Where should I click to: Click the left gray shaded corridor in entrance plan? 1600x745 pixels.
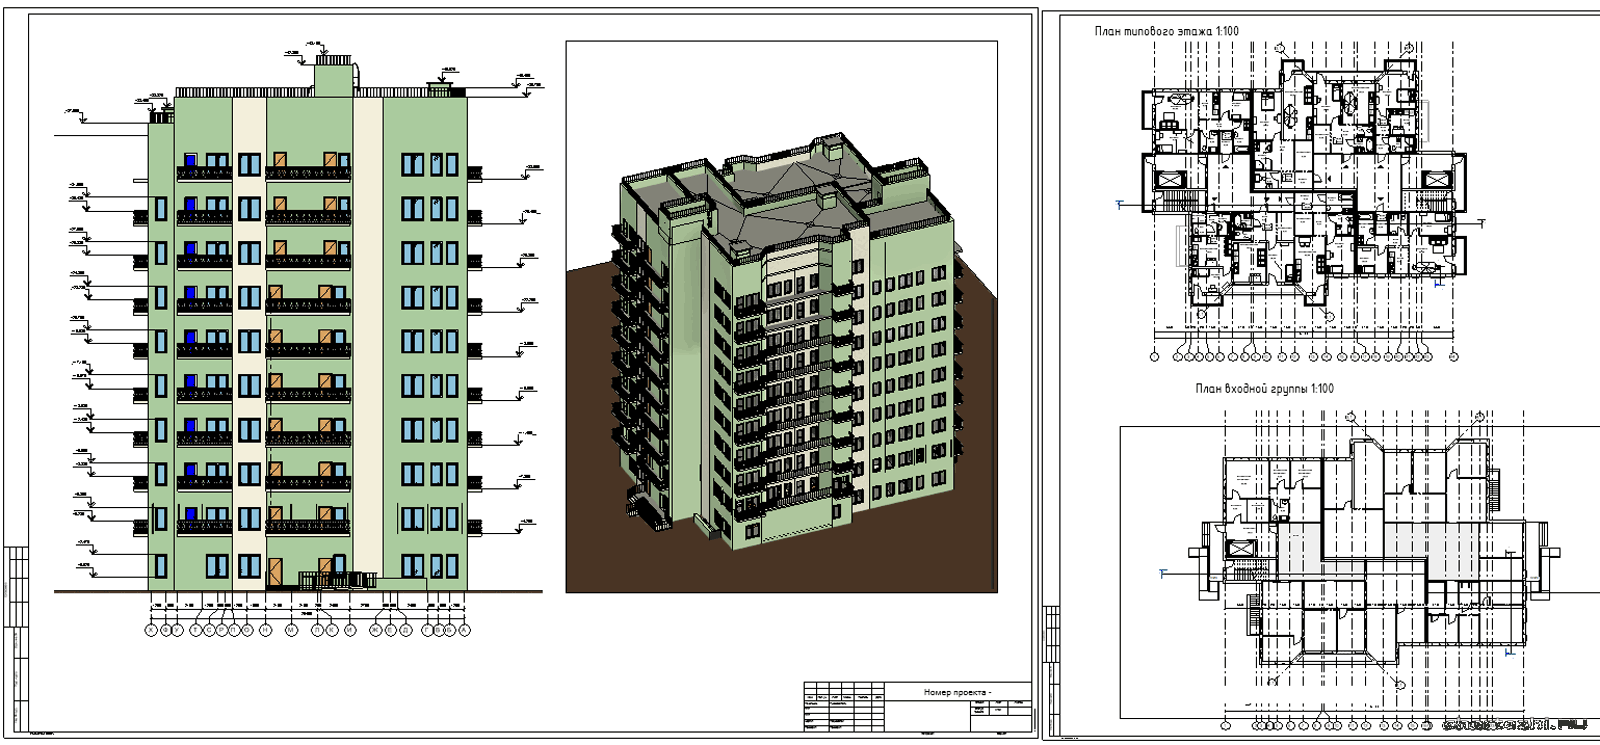point(1300,553)
